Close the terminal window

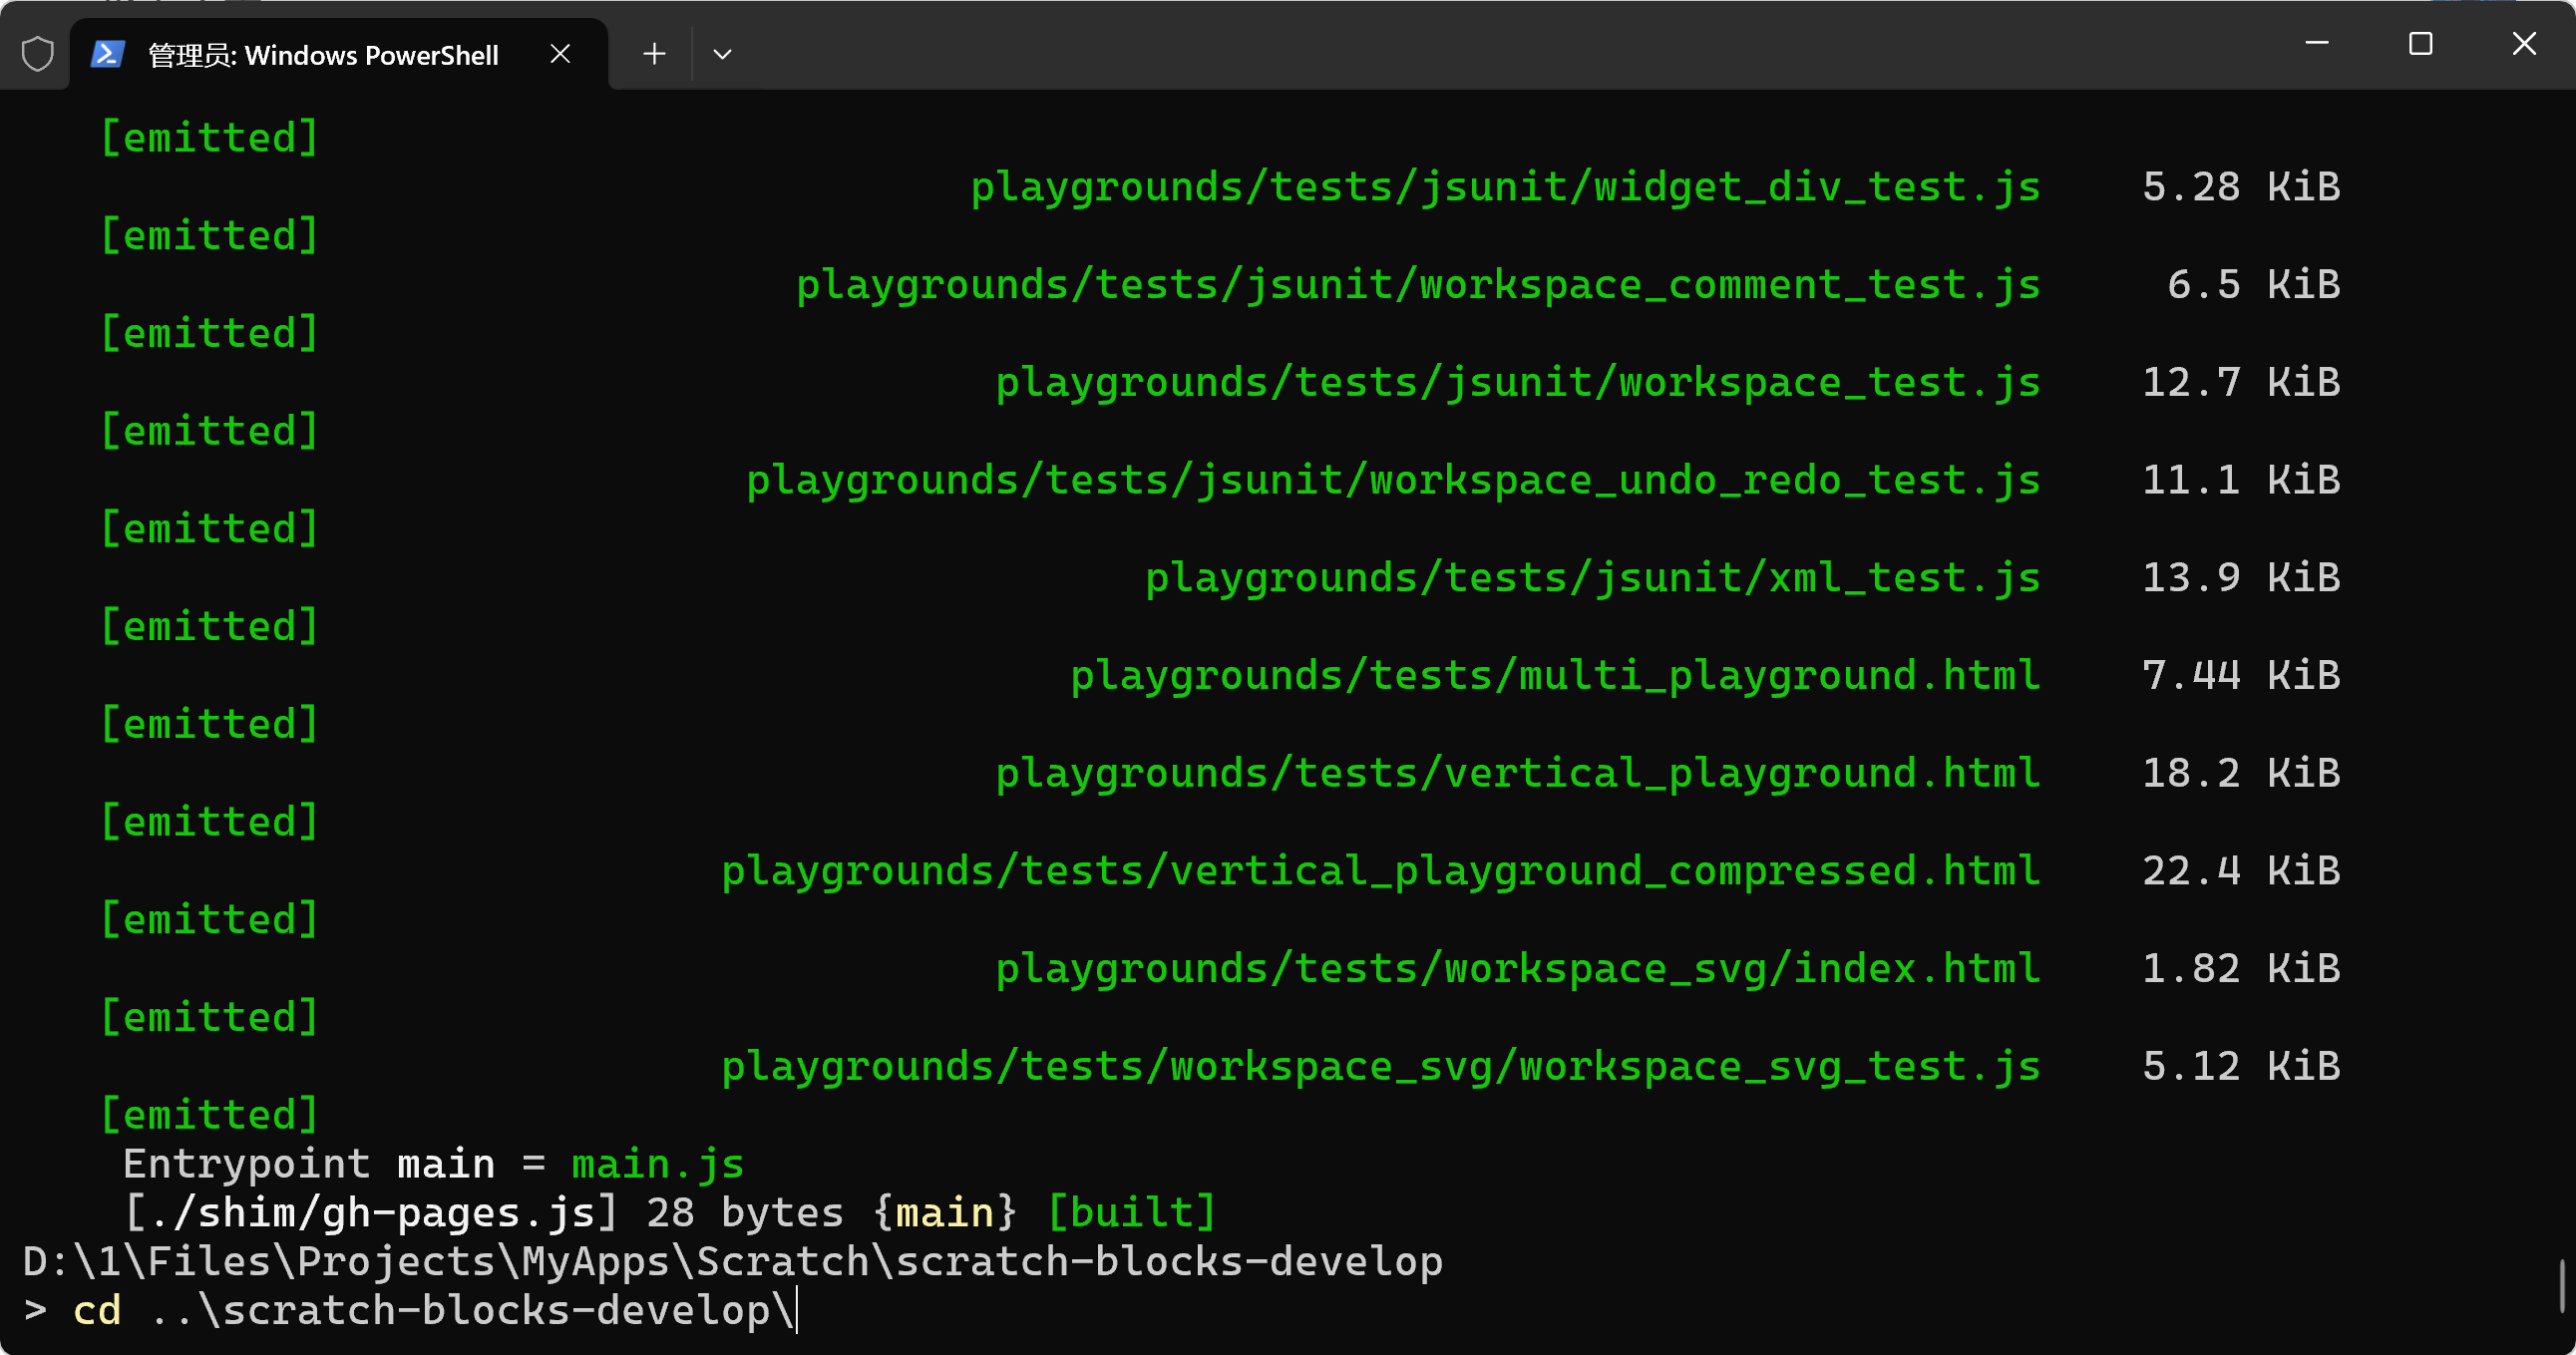click(x=2524, y=43)
